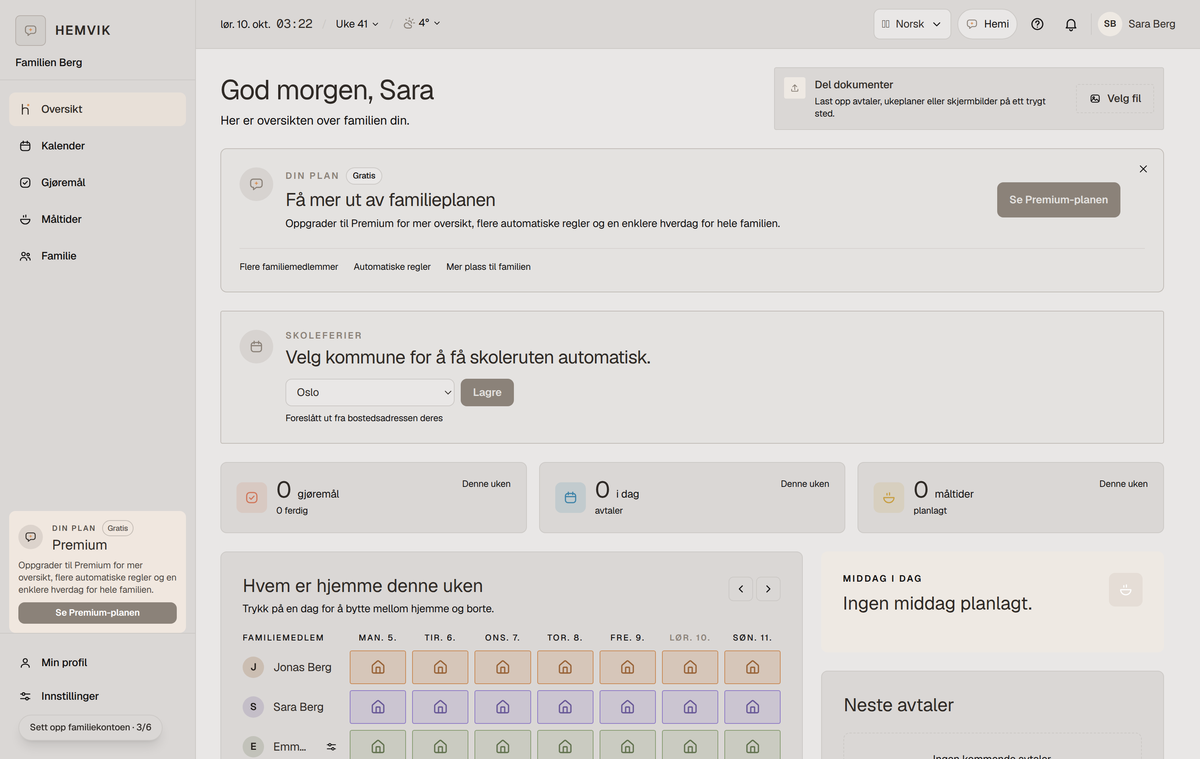The height and width of the screenshot is (759, 1200).
Task: Click the Hemvik logo icon
Action: (x=30, y=30)
